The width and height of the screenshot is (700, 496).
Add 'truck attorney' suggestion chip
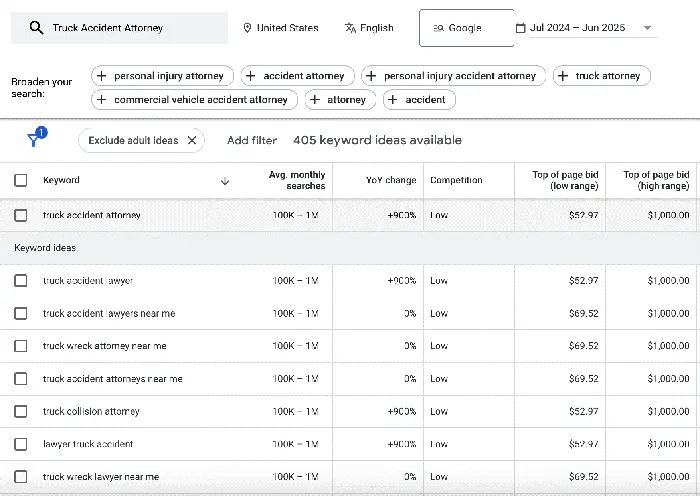(x=601, y=76)
